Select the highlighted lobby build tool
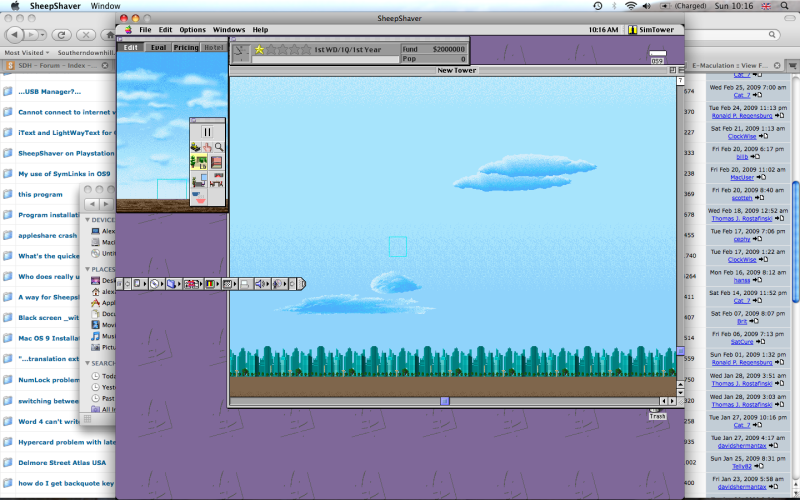The image size is (800, 500). (x=199, y=162)
